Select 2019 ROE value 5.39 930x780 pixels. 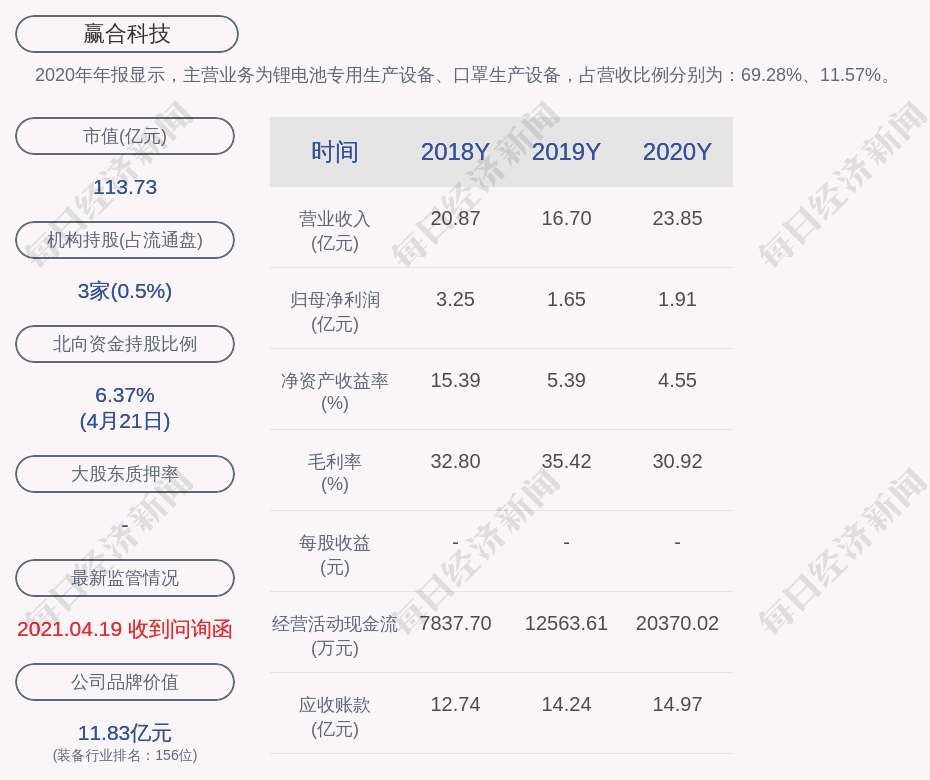coord(566,380)
